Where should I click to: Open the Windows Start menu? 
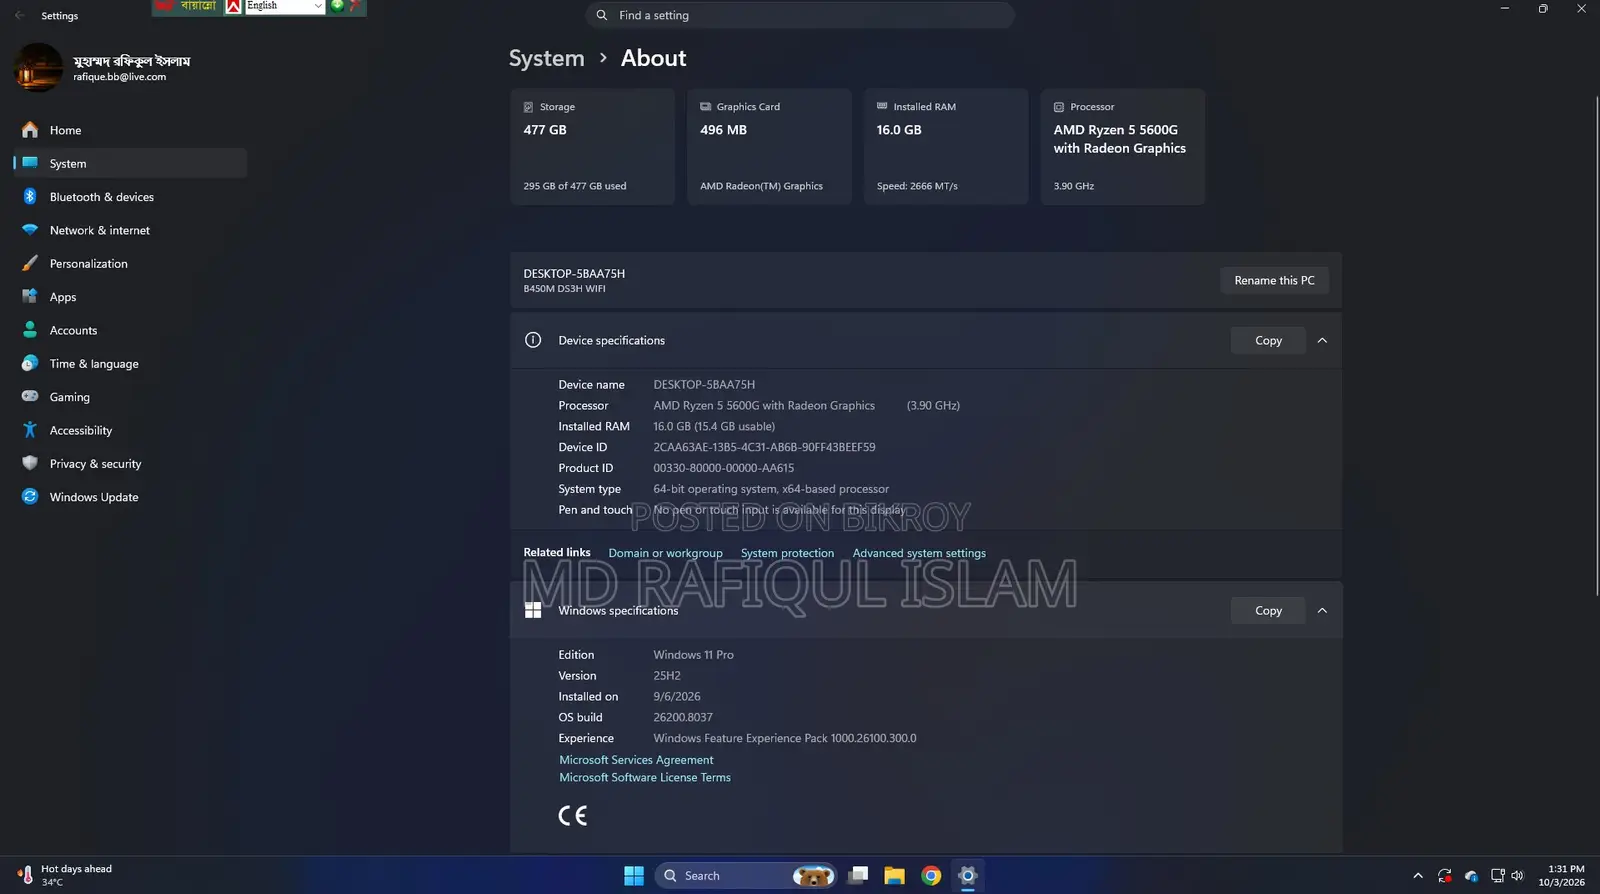point(634,876)
